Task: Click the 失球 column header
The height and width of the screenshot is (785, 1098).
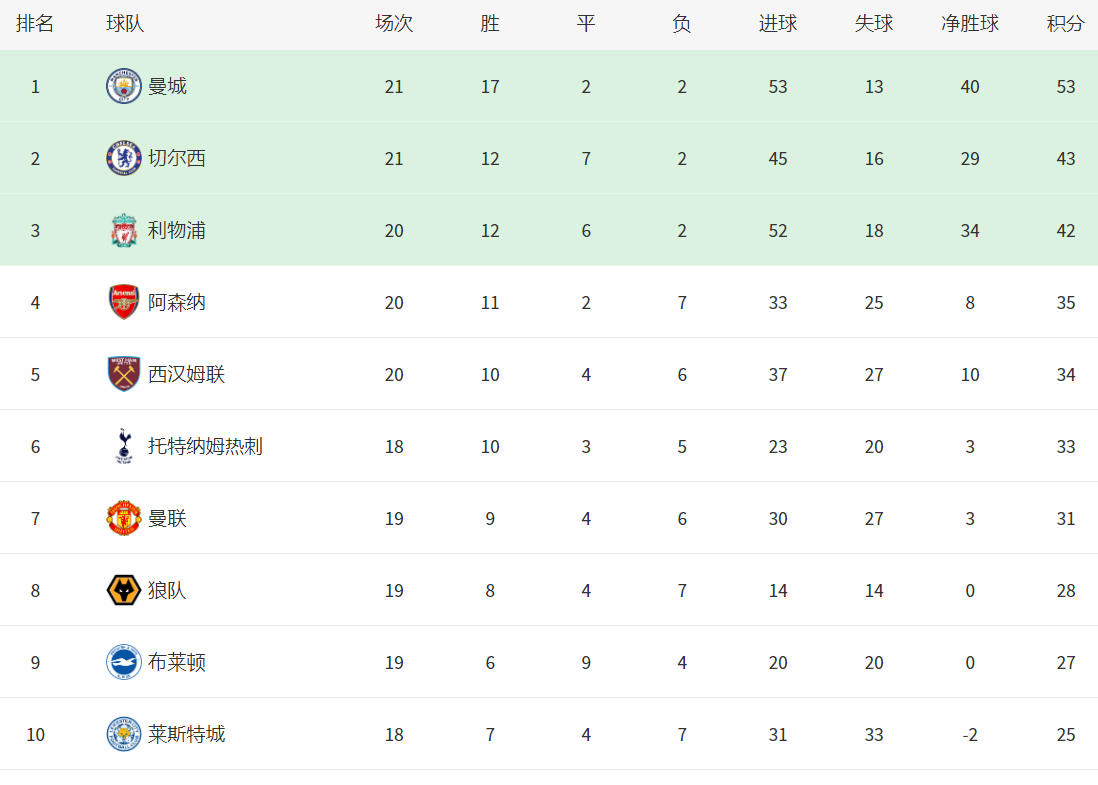Action: pyautogui.click(x=874, y=24)
